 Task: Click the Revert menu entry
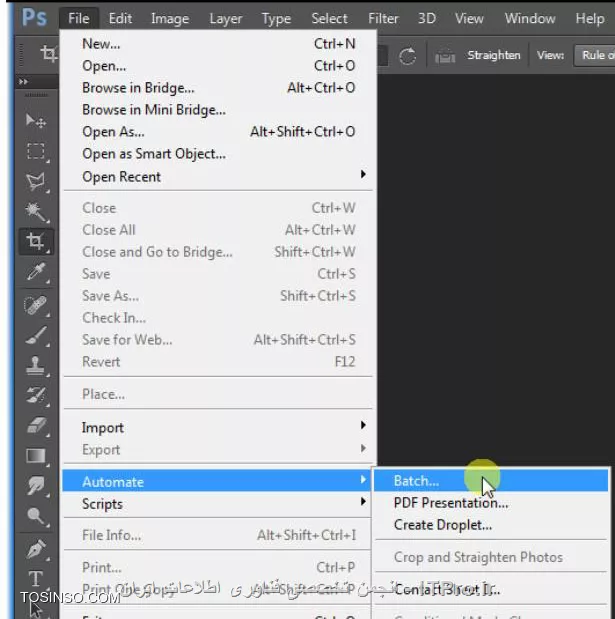point(217,362)
